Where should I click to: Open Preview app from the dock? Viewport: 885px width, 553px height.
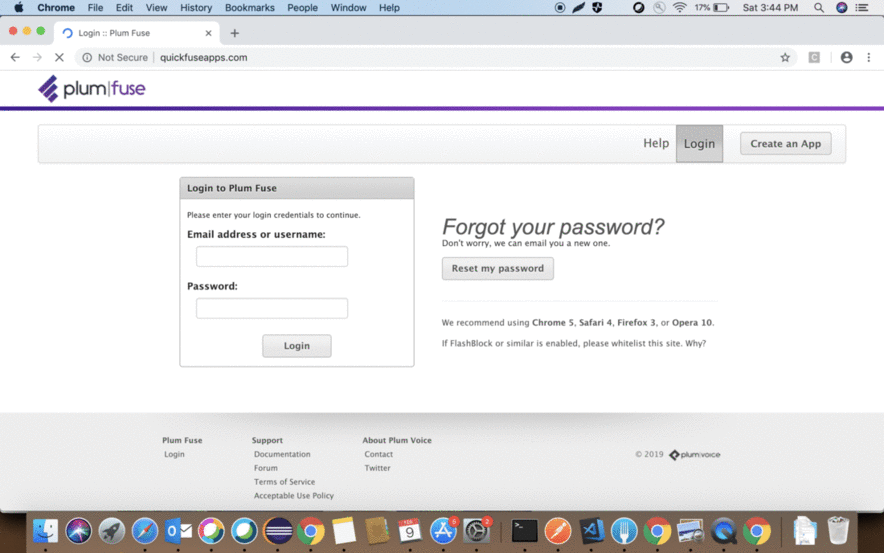(x=690, y=530)
